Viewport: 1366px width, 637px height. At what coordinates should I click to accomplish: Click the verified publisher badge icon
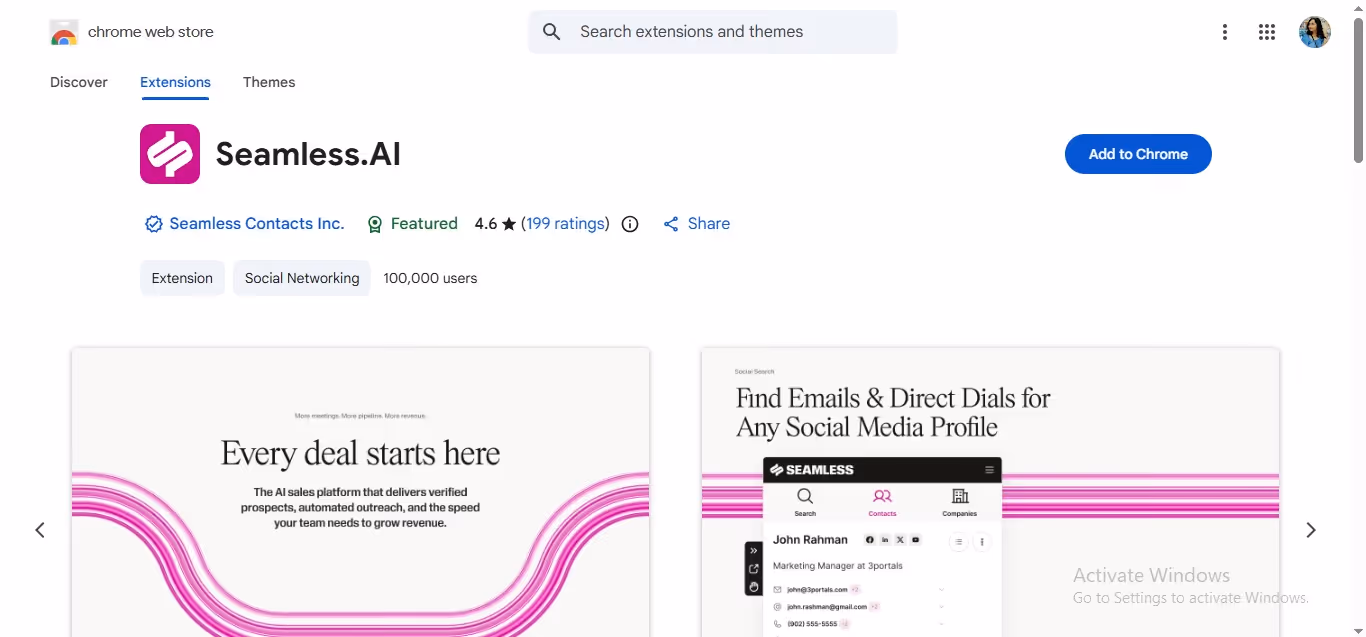pos(154,224)
